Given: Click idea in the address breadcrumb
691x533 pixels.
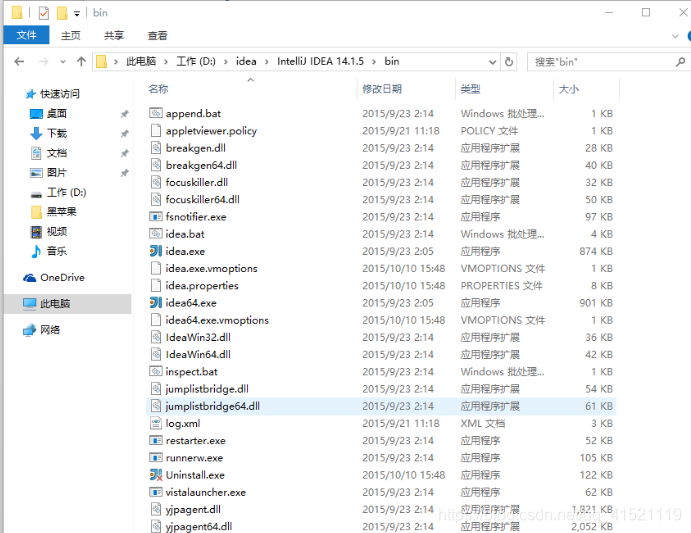Looking at the screenshot, I should click(x=246, y=61).
